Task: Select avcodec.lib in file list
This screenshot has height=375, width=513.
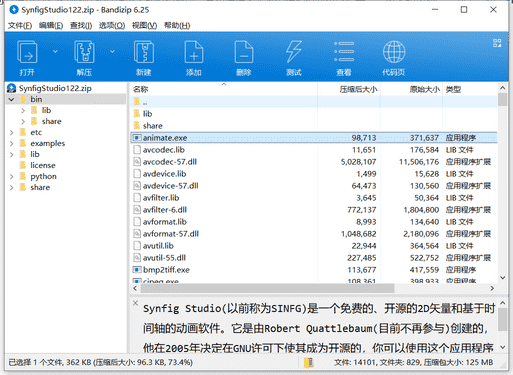Action: 314,150
